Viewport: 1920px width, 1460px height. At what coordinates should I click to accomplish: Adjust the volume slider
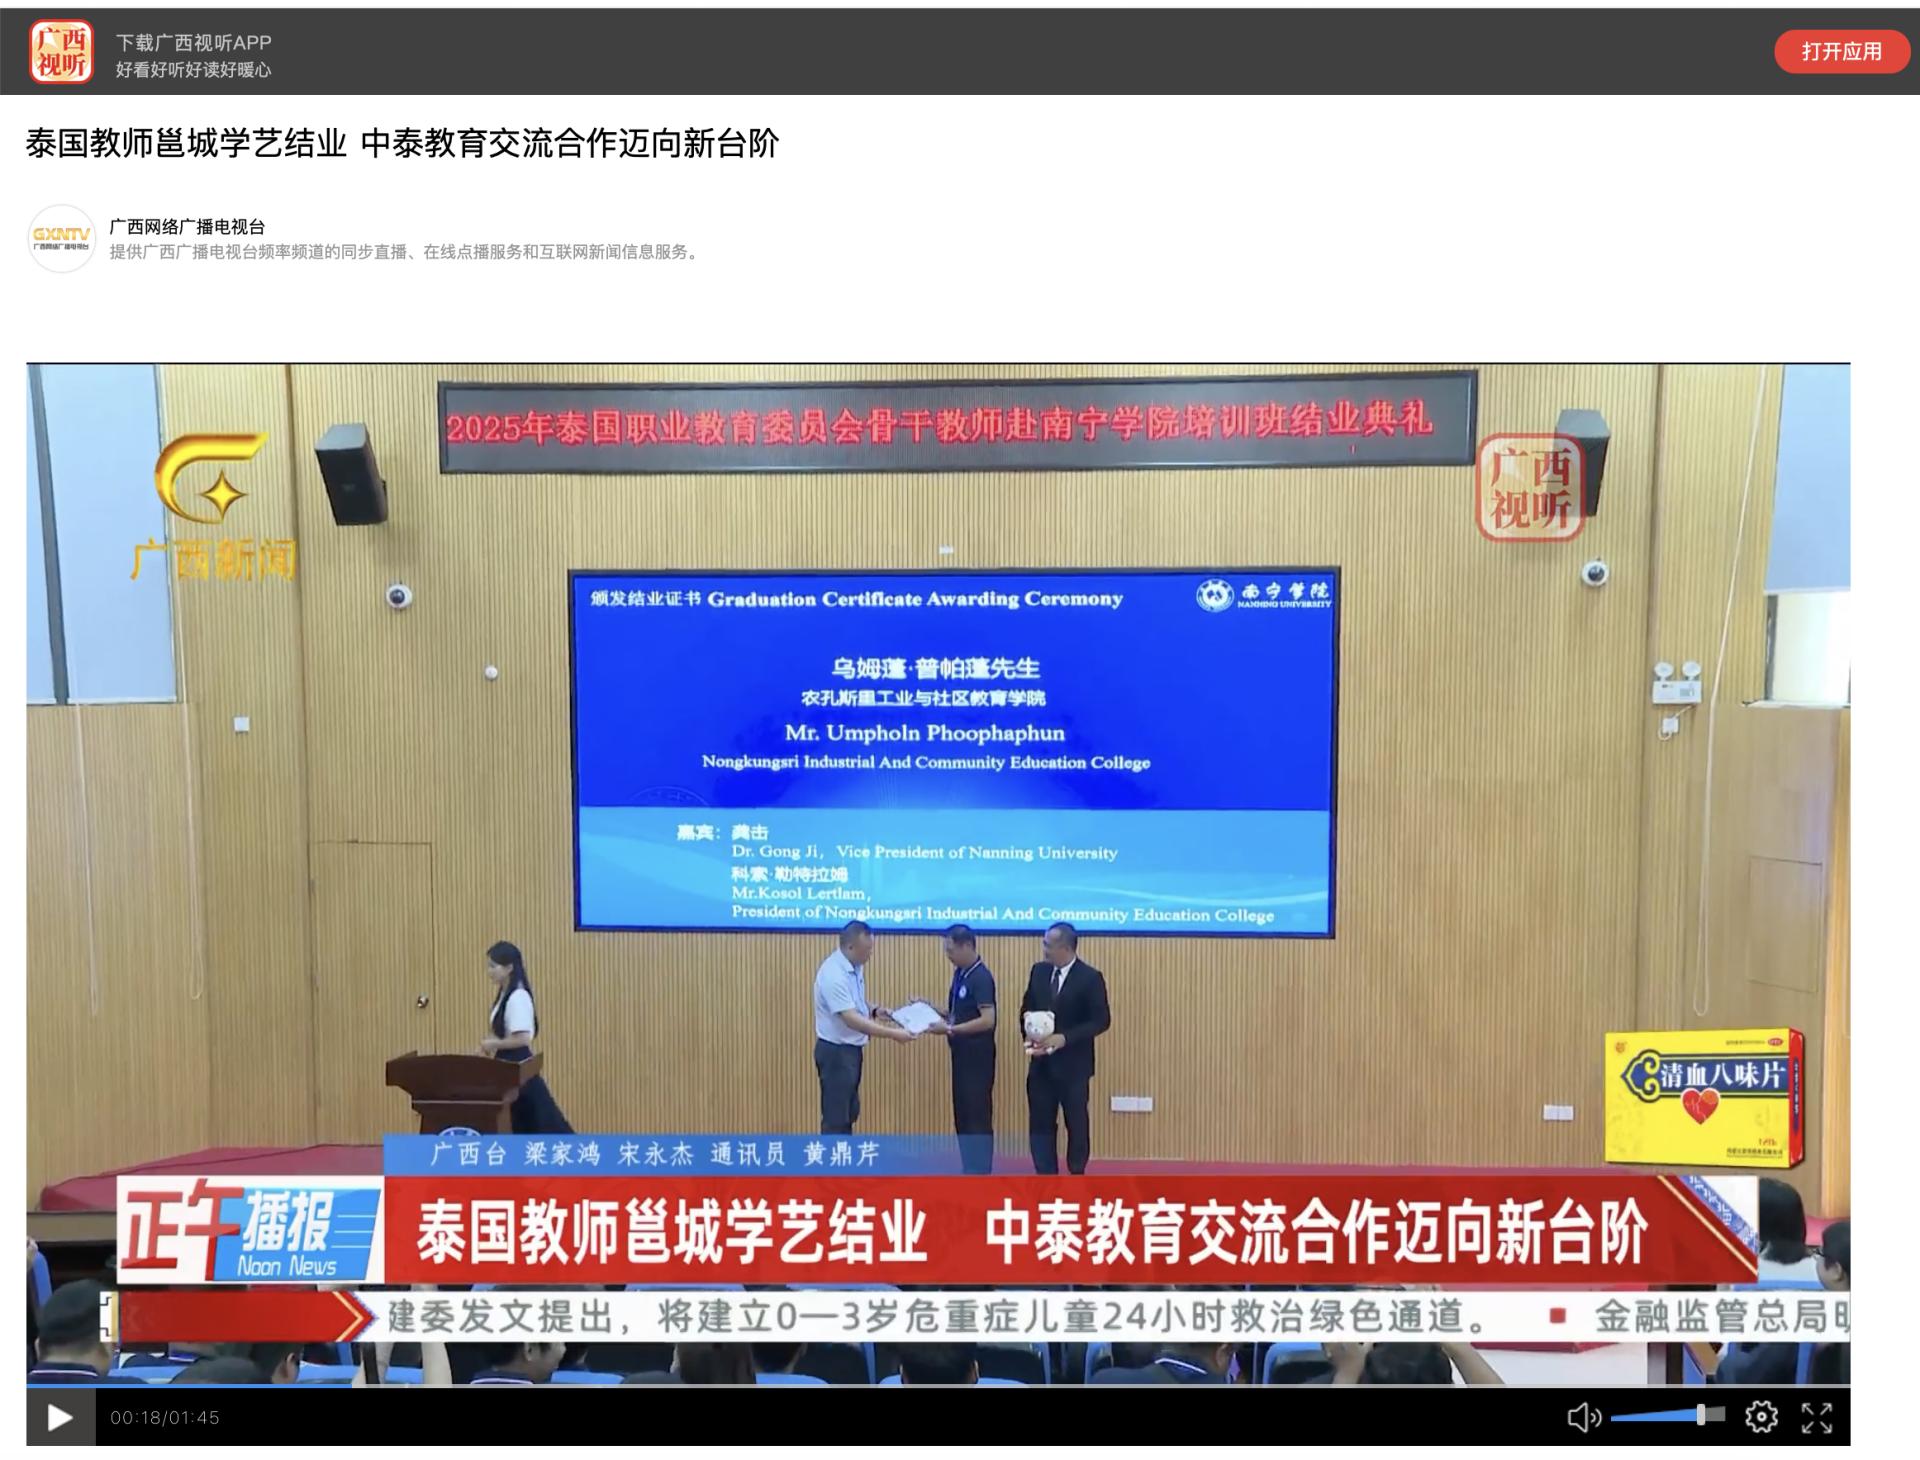pos(1668,1416)
